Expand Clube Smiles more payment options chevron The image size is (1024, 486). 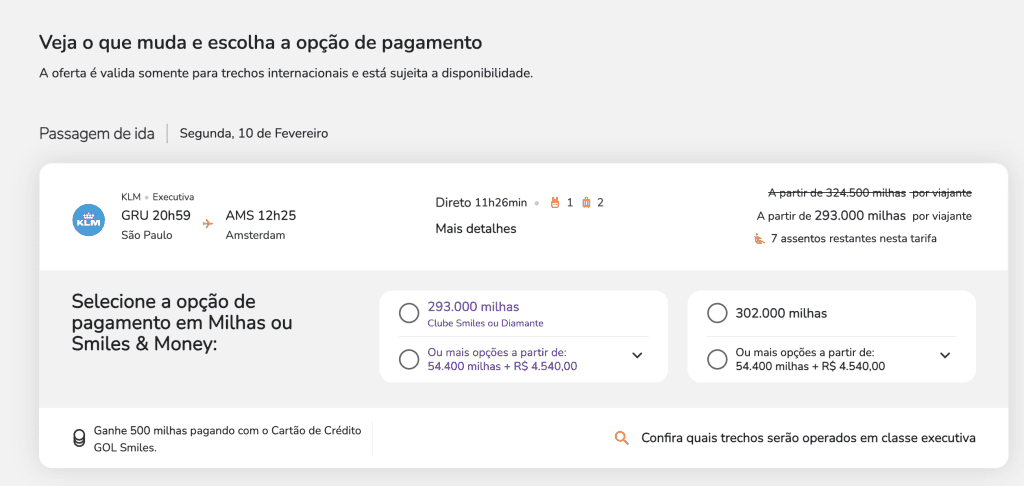(x=637, y=356)
